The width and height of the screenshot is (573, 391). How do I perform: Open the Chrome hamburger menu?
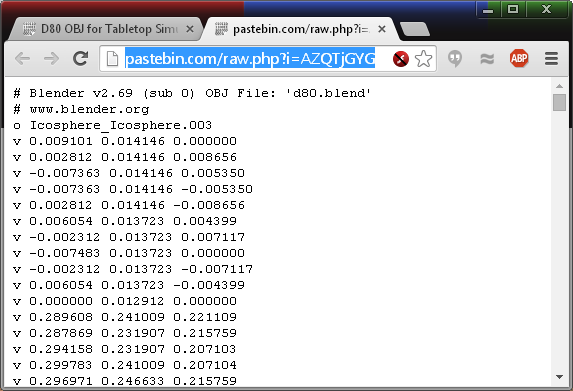point(551,58)
